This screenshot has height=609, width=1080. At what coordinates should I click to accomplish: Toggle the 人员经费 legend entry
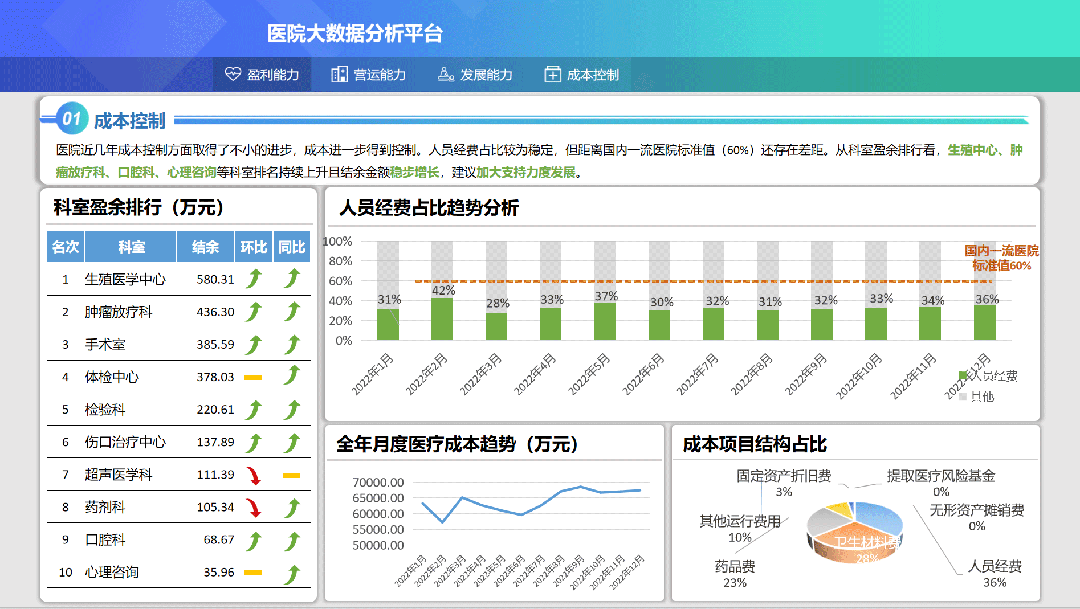[x=992, y=376]
